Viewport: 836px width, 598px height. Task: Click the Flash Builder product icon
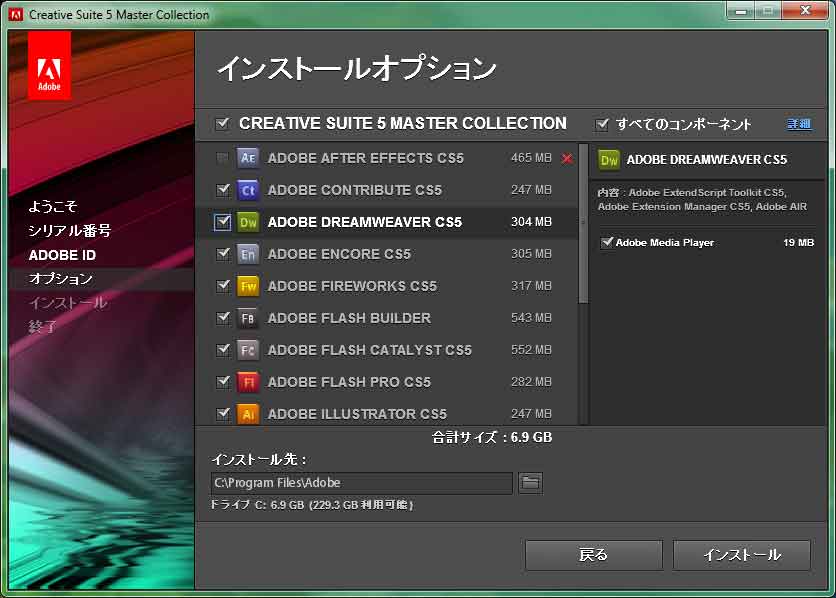coord(248,318)
